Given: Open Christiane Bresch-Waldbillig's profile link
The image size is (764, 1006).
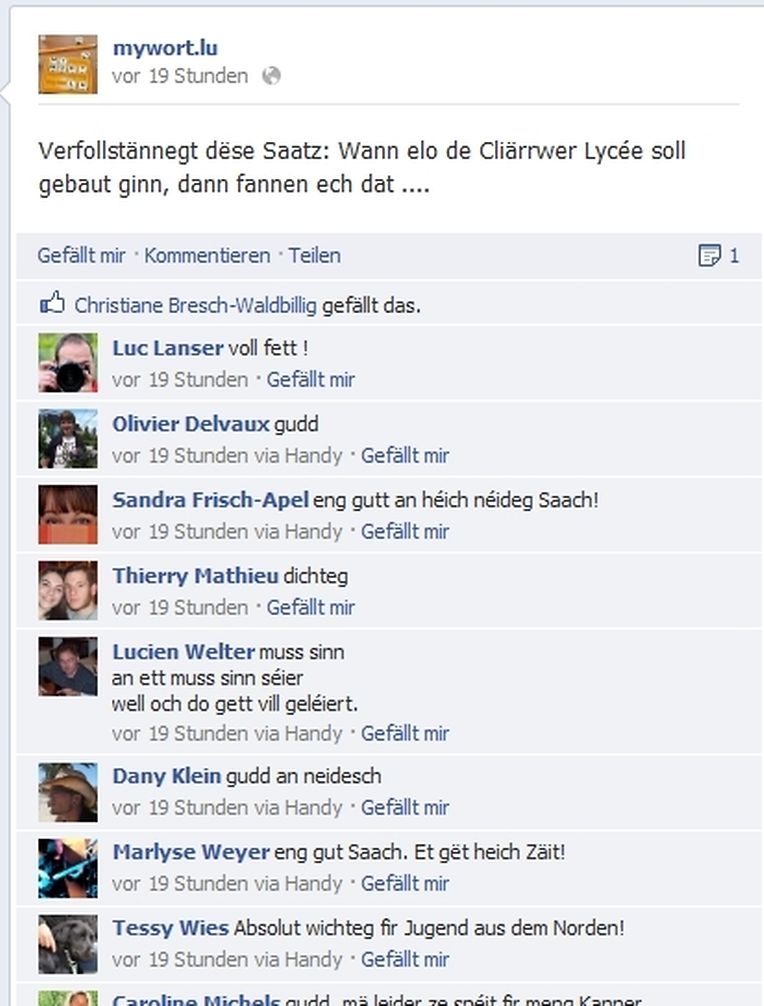Looking at the screenshot, I should 196,305.
